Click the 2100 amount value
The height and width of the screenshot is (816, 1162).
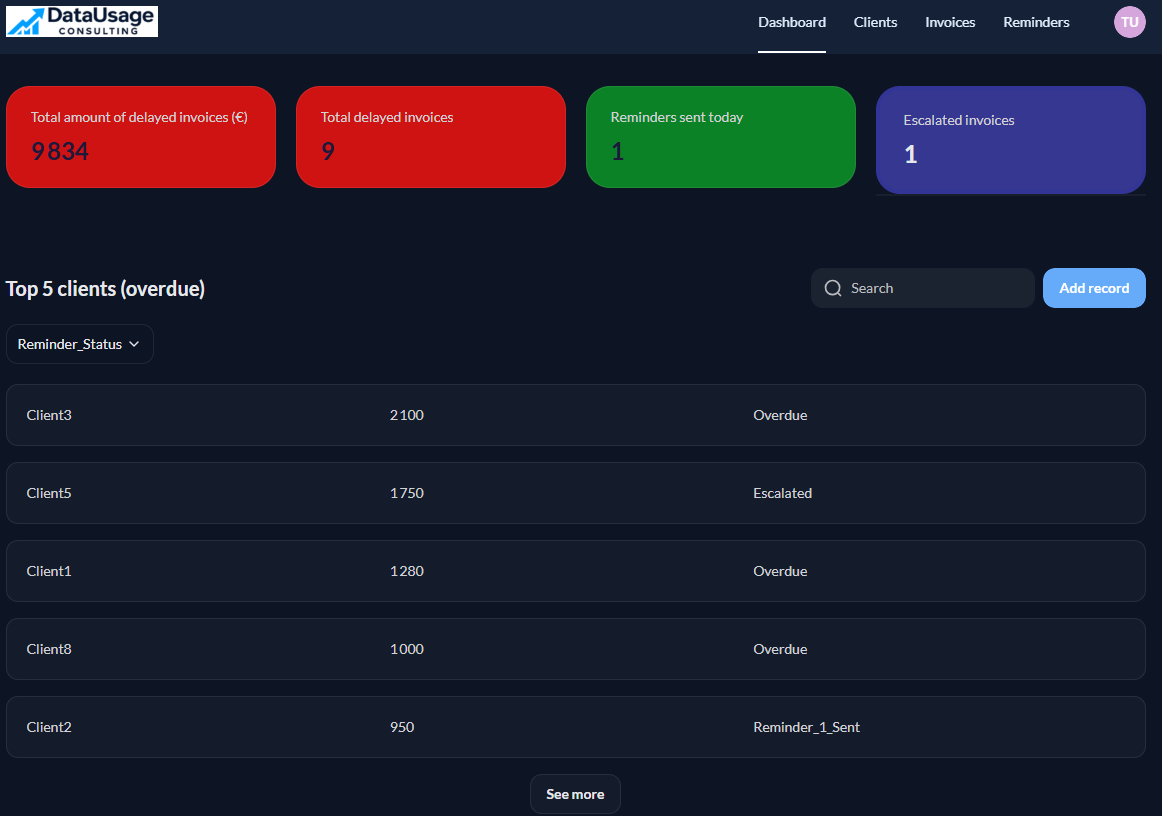click(x=407, y=415)
